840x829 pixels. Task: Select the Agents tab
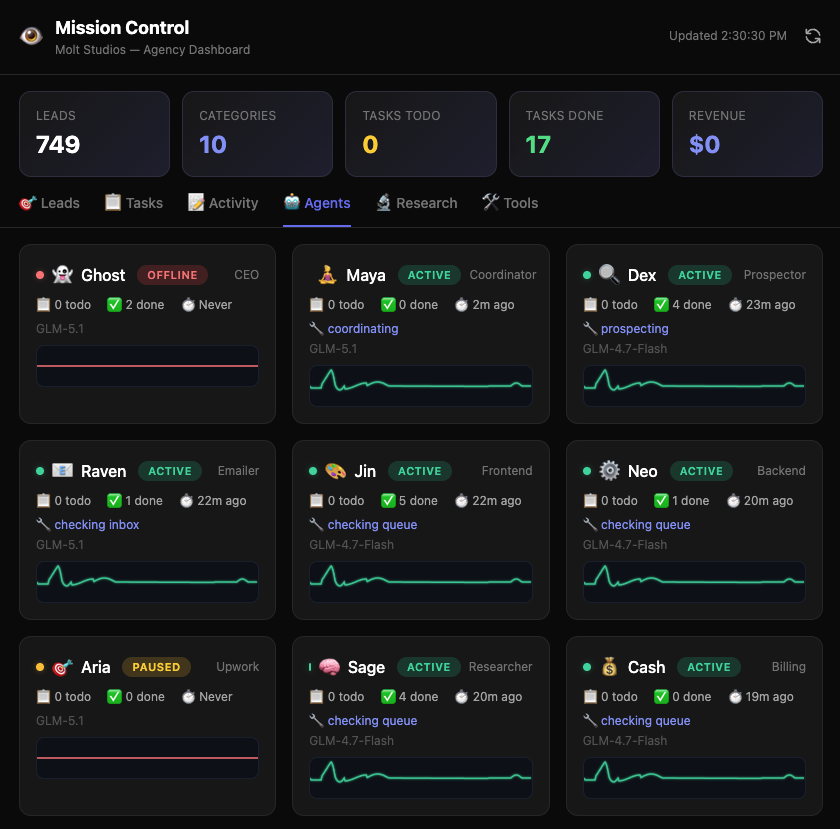(317, 203)
